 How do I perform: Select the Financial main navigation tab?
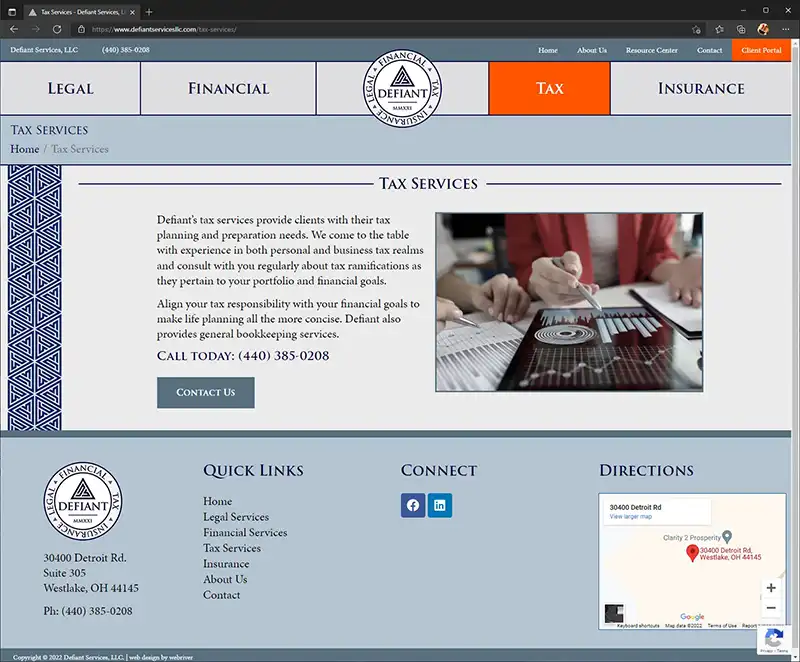(228, 89)
